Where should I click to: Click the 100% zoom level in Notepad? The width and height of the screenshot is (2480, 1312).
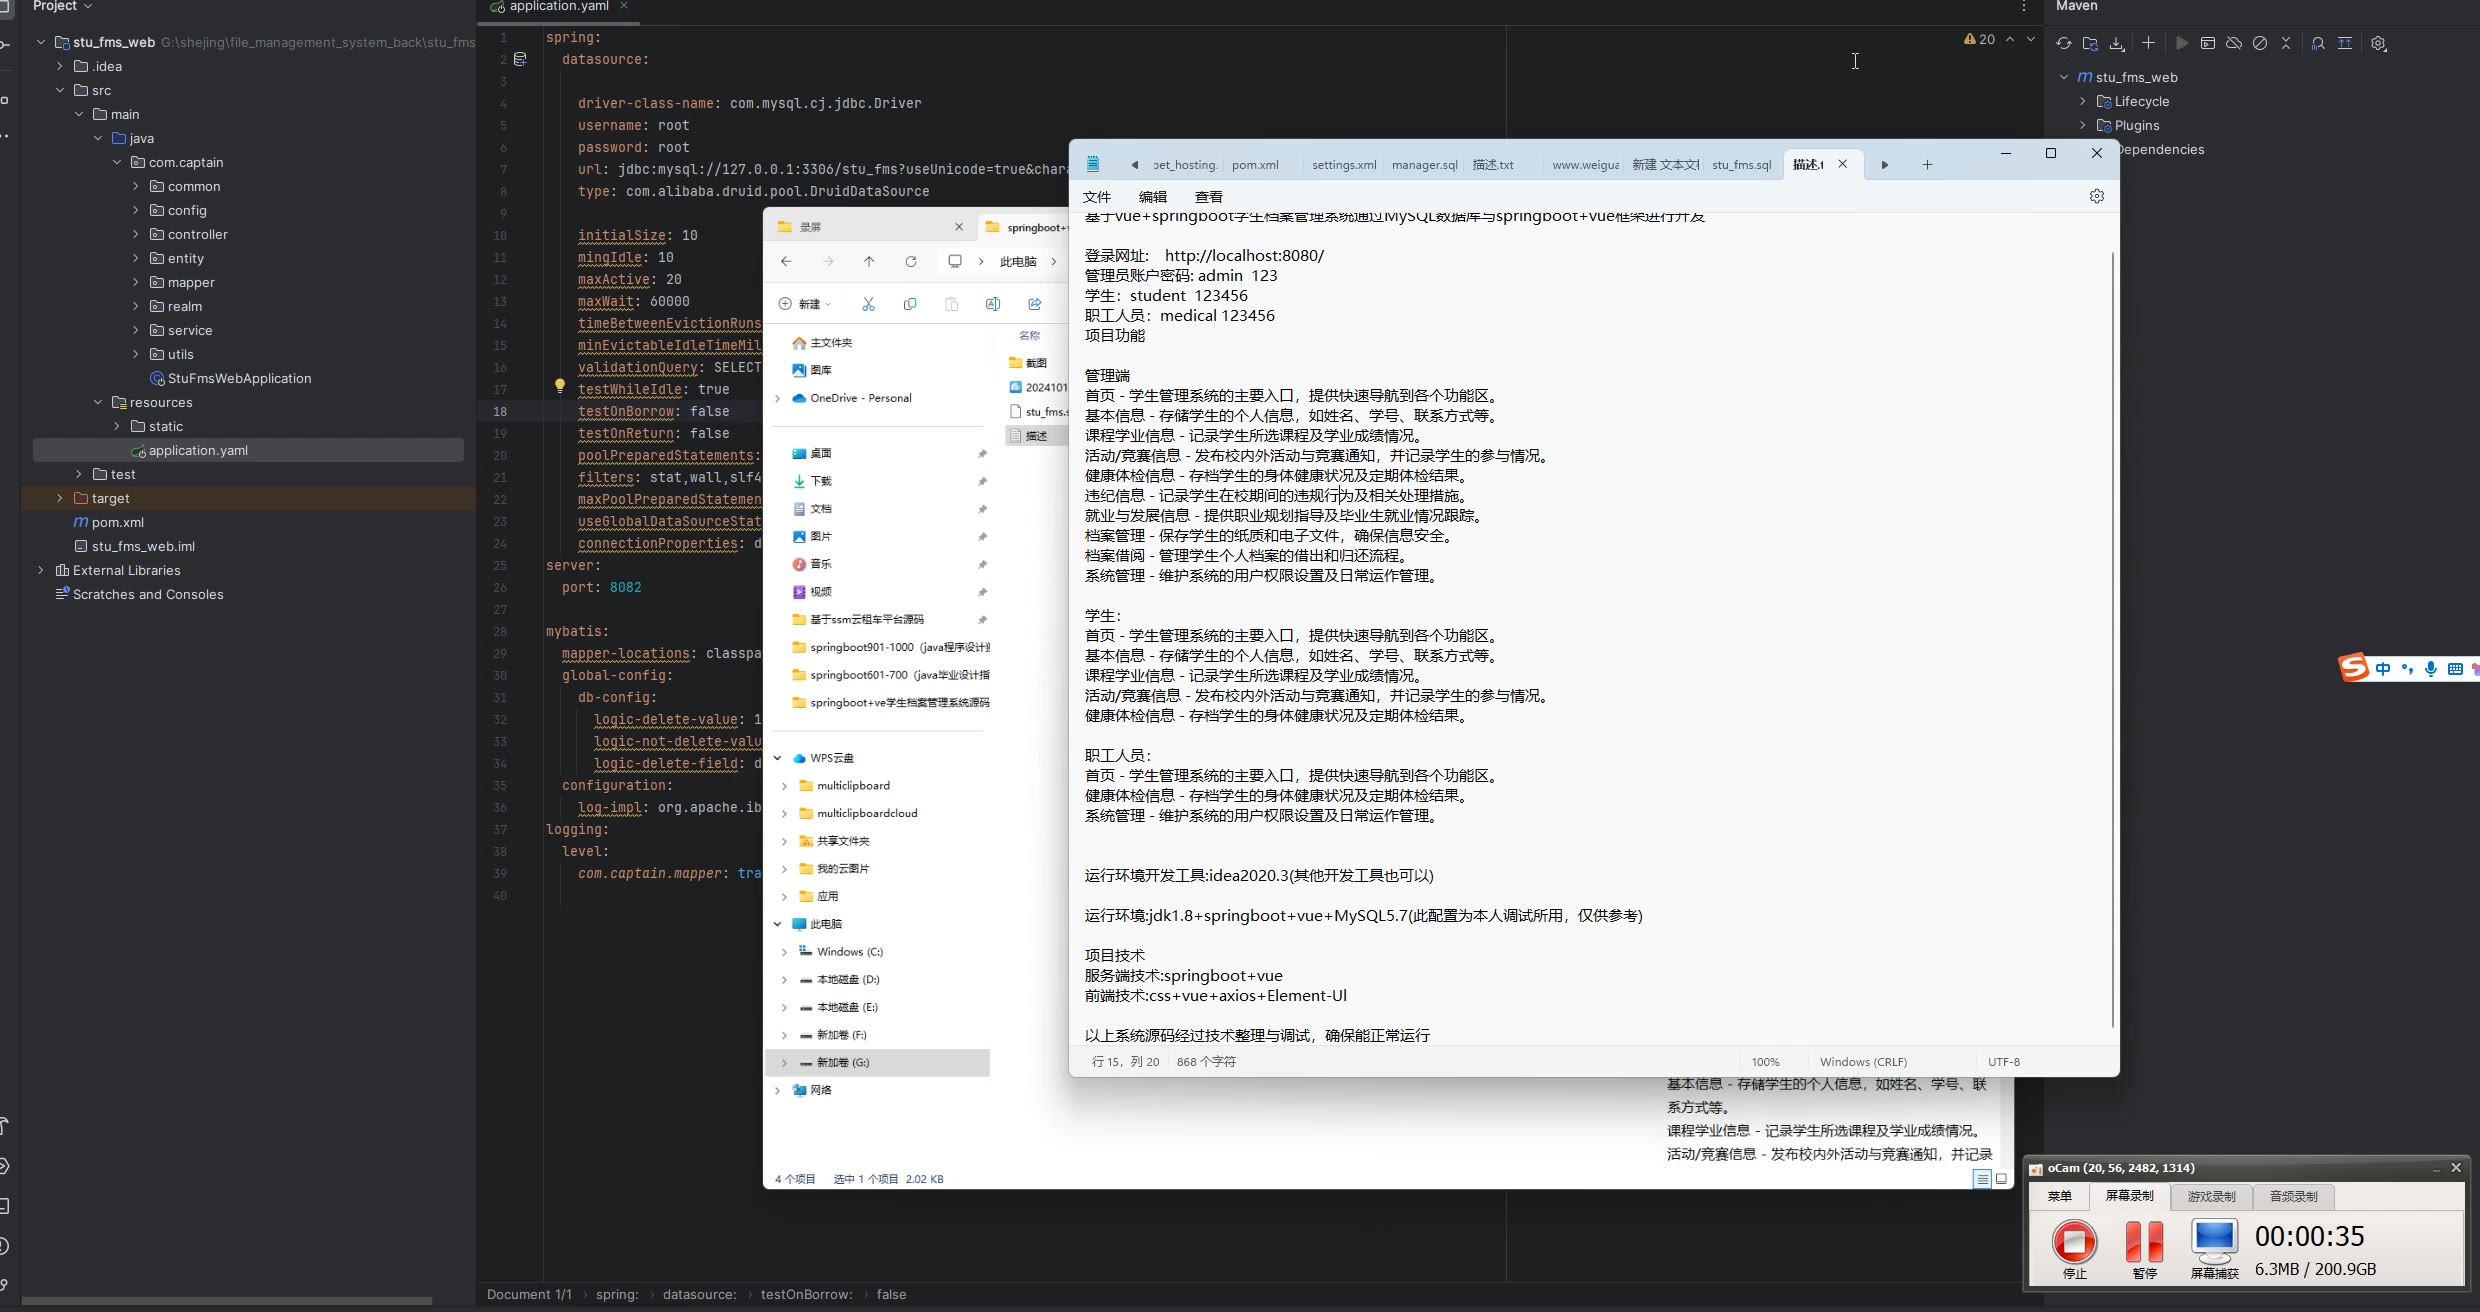pos(1766,1062)
